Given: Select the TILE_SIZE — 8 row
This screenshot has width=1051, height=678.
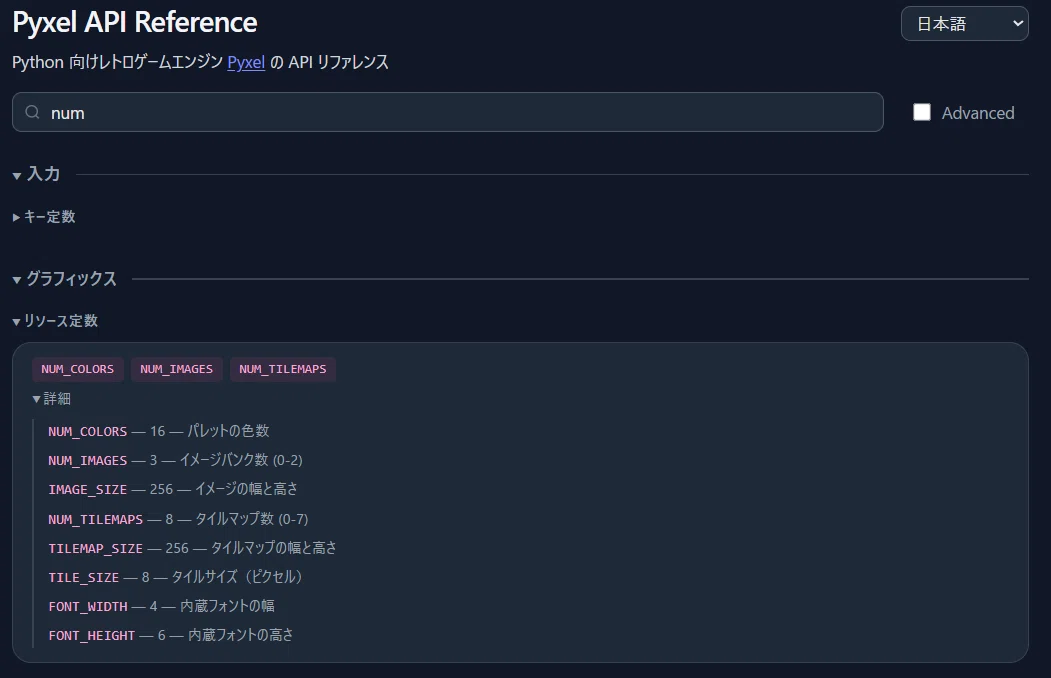Looking at the screenshot, I should click(x=176, y=577).
